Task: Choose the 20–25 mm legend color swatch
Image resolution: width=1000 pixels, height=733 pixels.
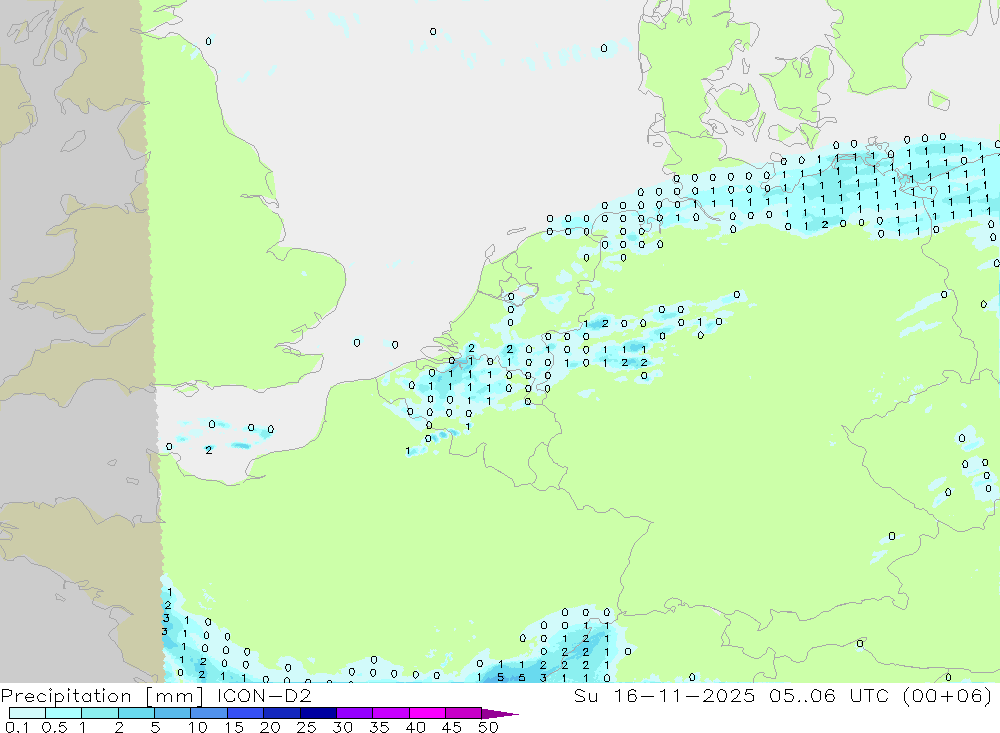Action: coord(282,713)
